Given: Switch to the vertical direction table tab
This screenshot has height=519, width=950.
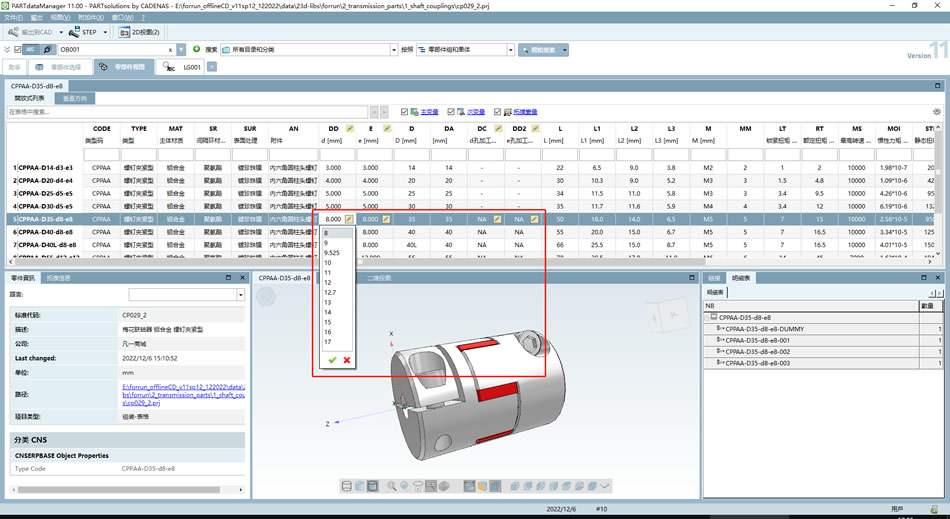Looking at the screenshot, I should pos(75,98).
